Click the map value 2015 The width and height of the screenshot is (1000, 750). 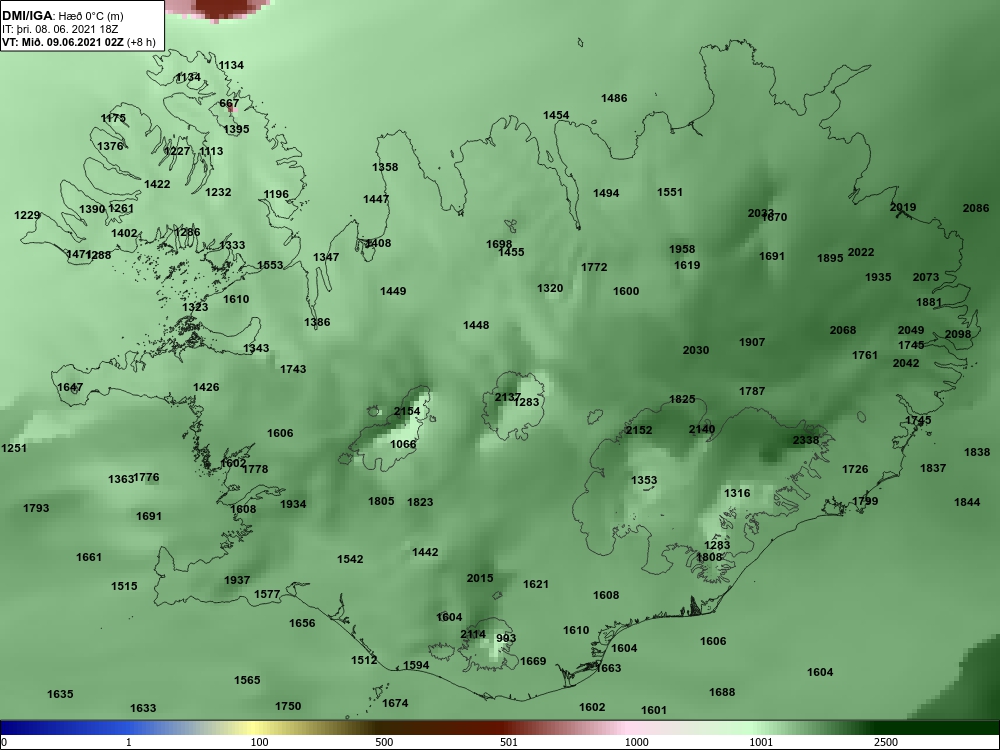pos(480,578)
